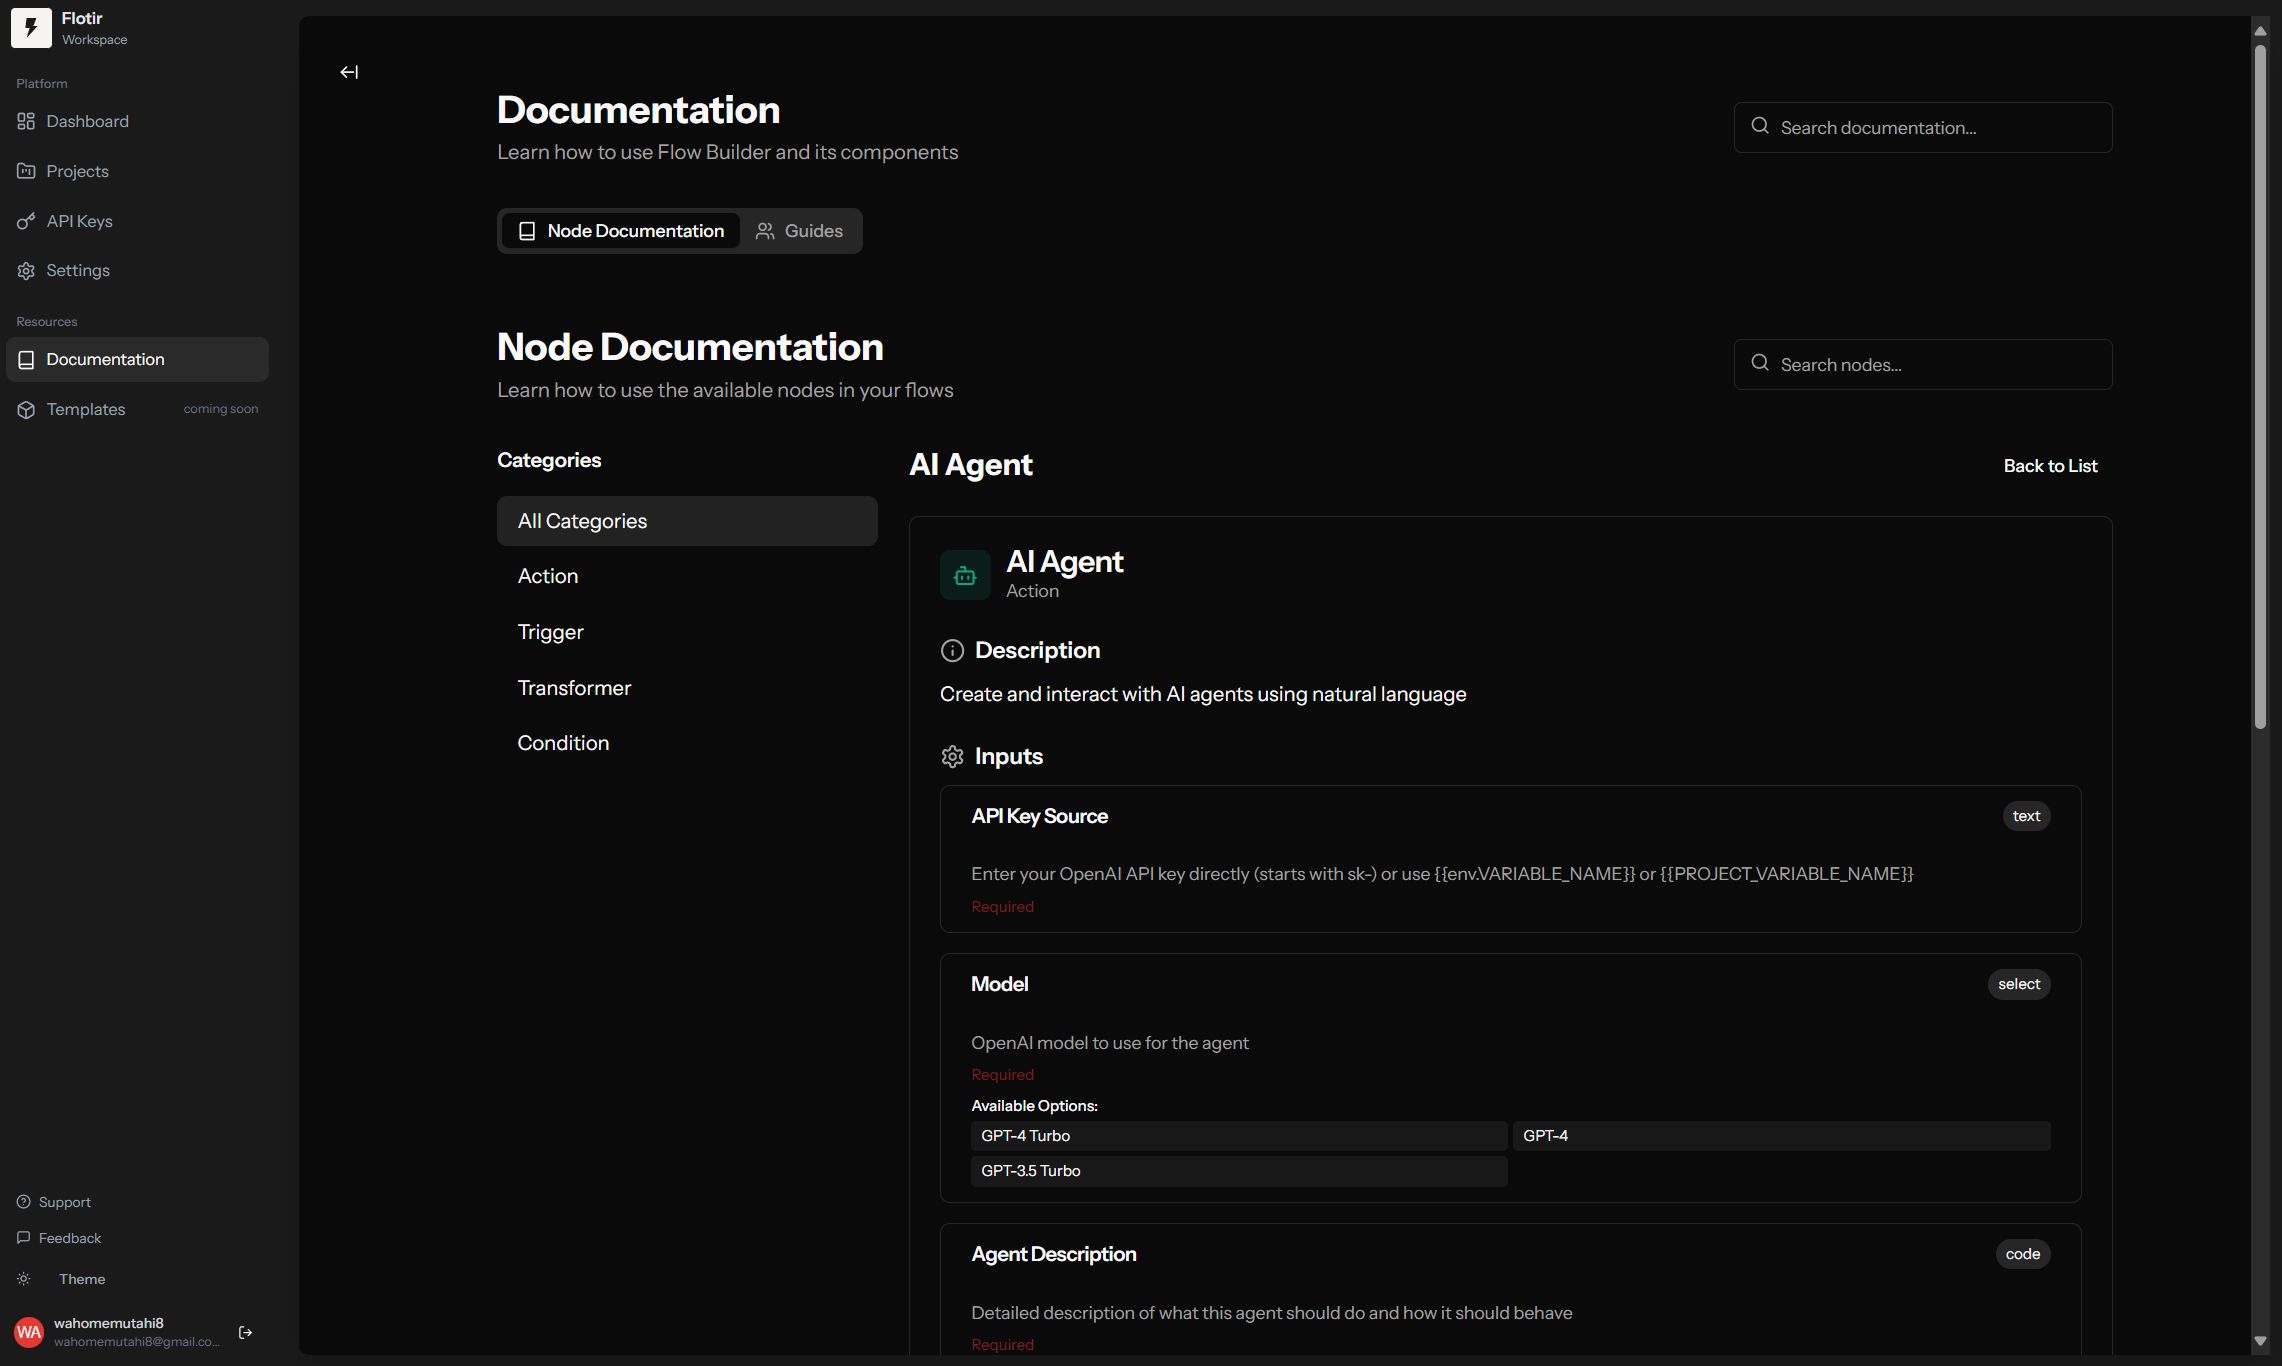The image size is (2282, 1366).
Task: Go to API Keys section
Action: click(x=79, y=221)
